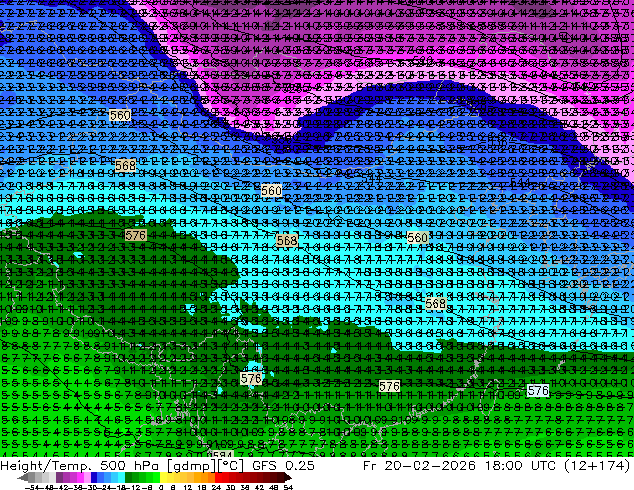The width and height of the screenshot is (634, 490).
Task: Click the "Height/Temp. 500 hPa" title text
Action: (x=82, y=465)
